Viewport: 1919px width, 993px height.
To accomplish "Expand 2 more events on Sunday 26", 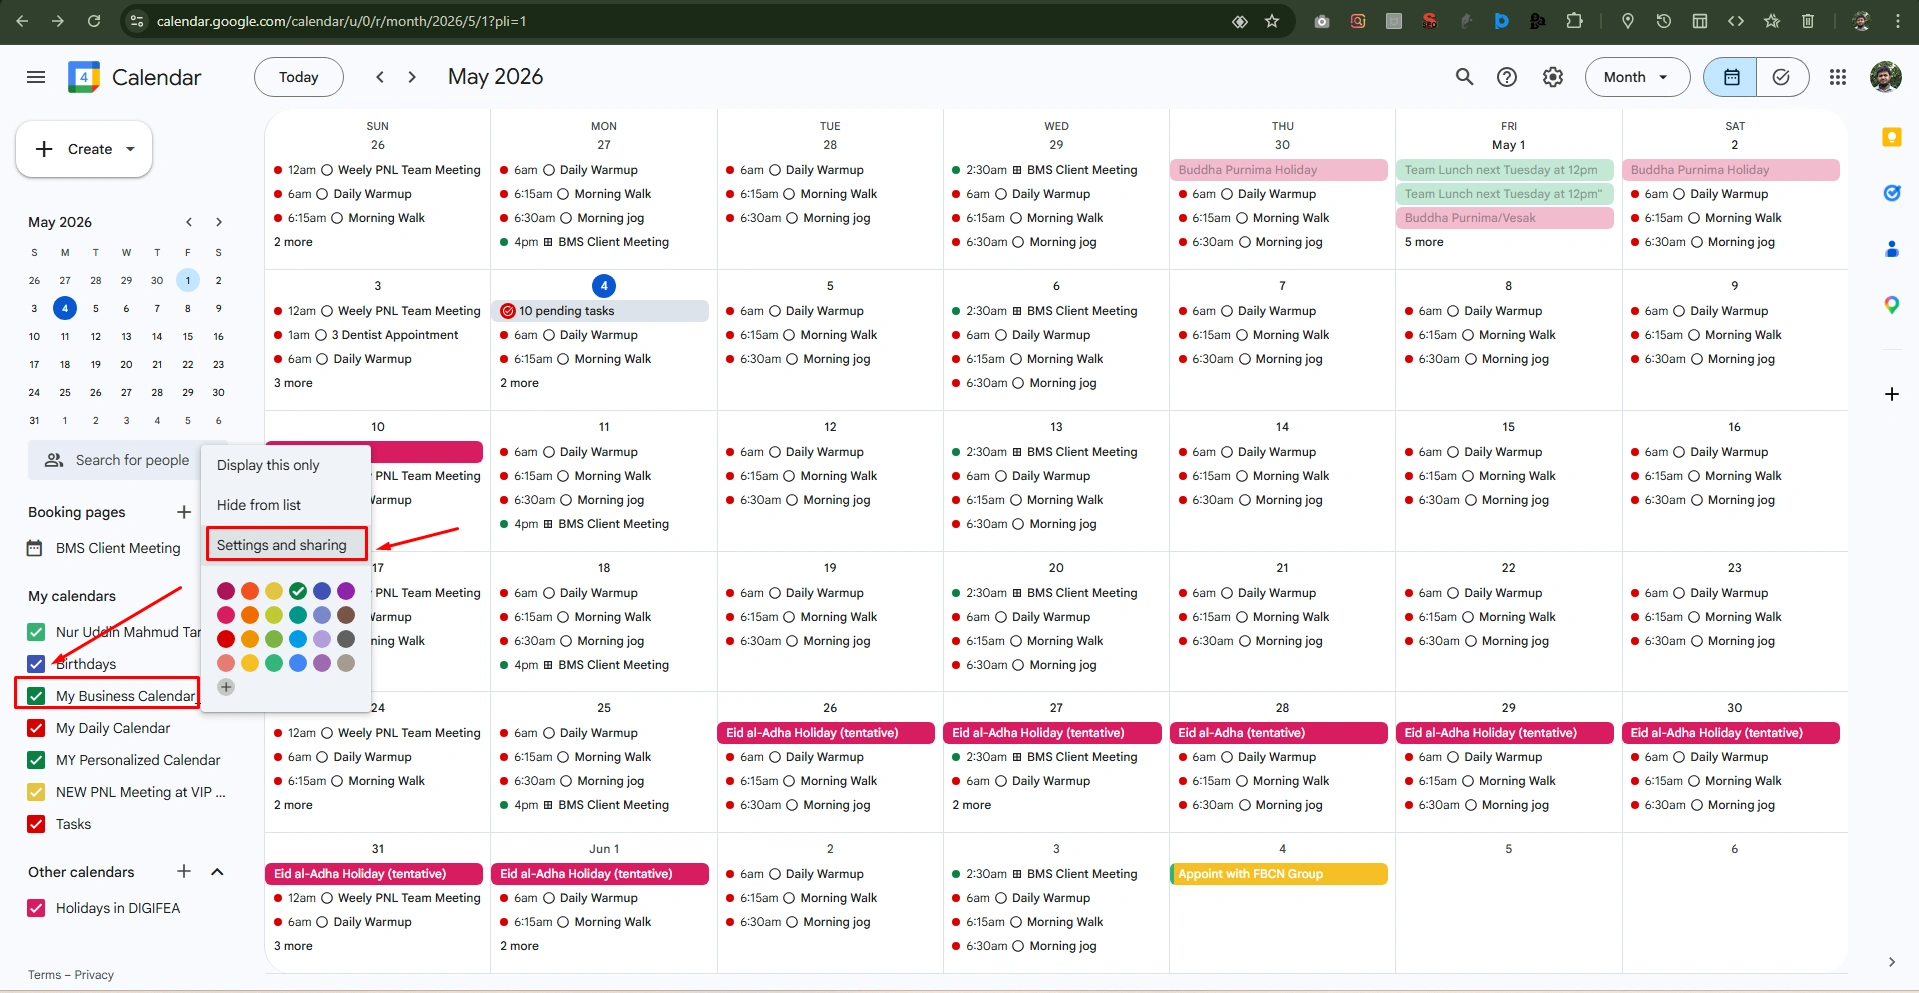I will coord(293,242).
